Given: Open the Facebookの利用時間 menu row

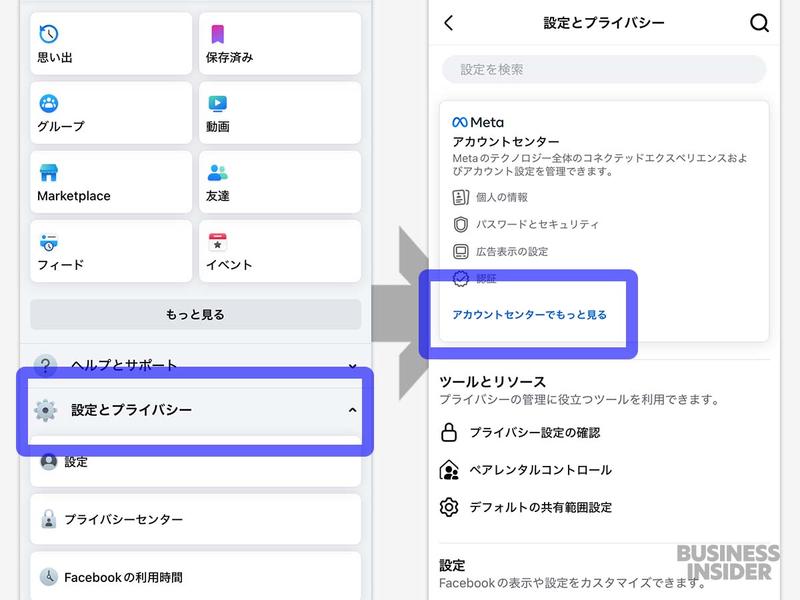Looking at the screenshot, I should [x=195, y=577].
